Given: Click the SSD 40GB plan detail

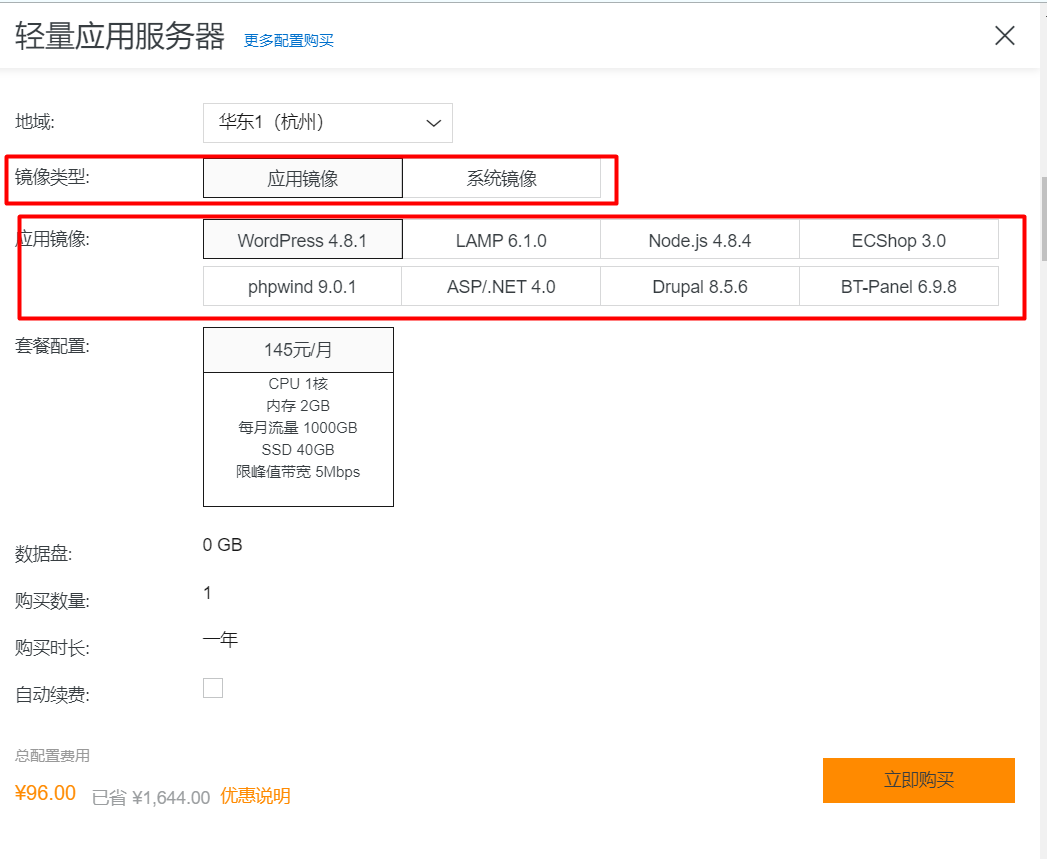Looking at the screenshot, I should [x=298, y=450].
